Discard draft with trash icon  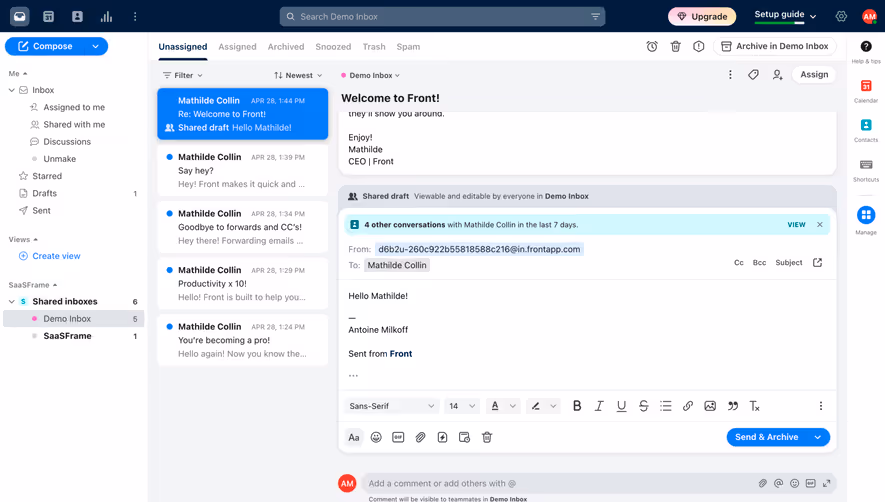coord(487,437)
